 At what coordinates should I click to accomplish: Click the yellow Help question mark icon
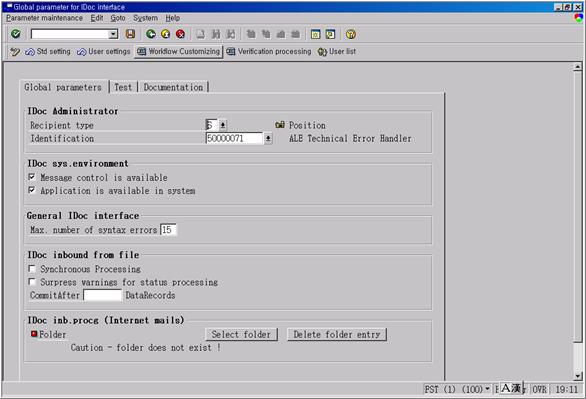coord(351,34)
